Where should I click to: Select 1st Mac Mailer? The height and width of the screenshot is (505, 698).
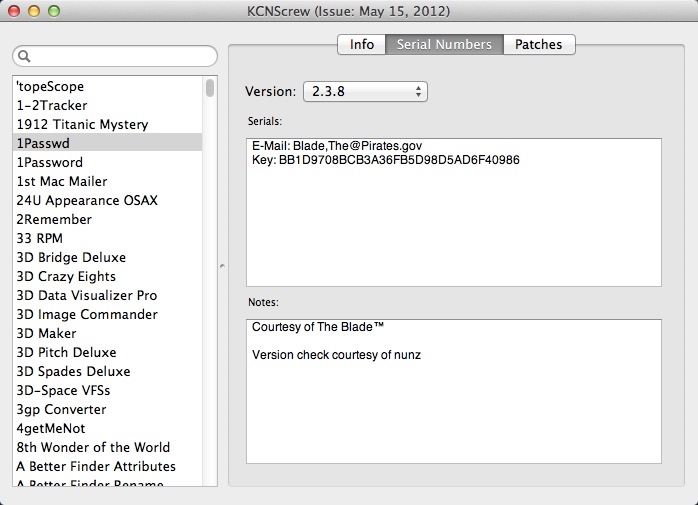(x=107, y=181)
